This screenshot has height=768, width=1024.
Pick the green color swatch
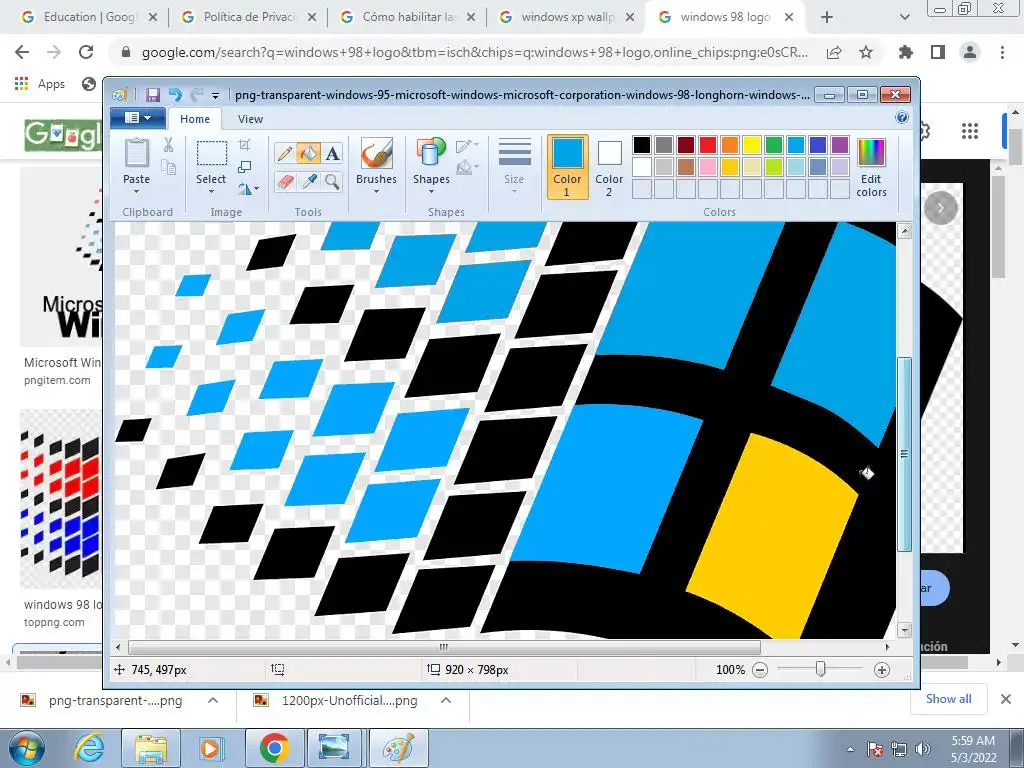point(774,145)
